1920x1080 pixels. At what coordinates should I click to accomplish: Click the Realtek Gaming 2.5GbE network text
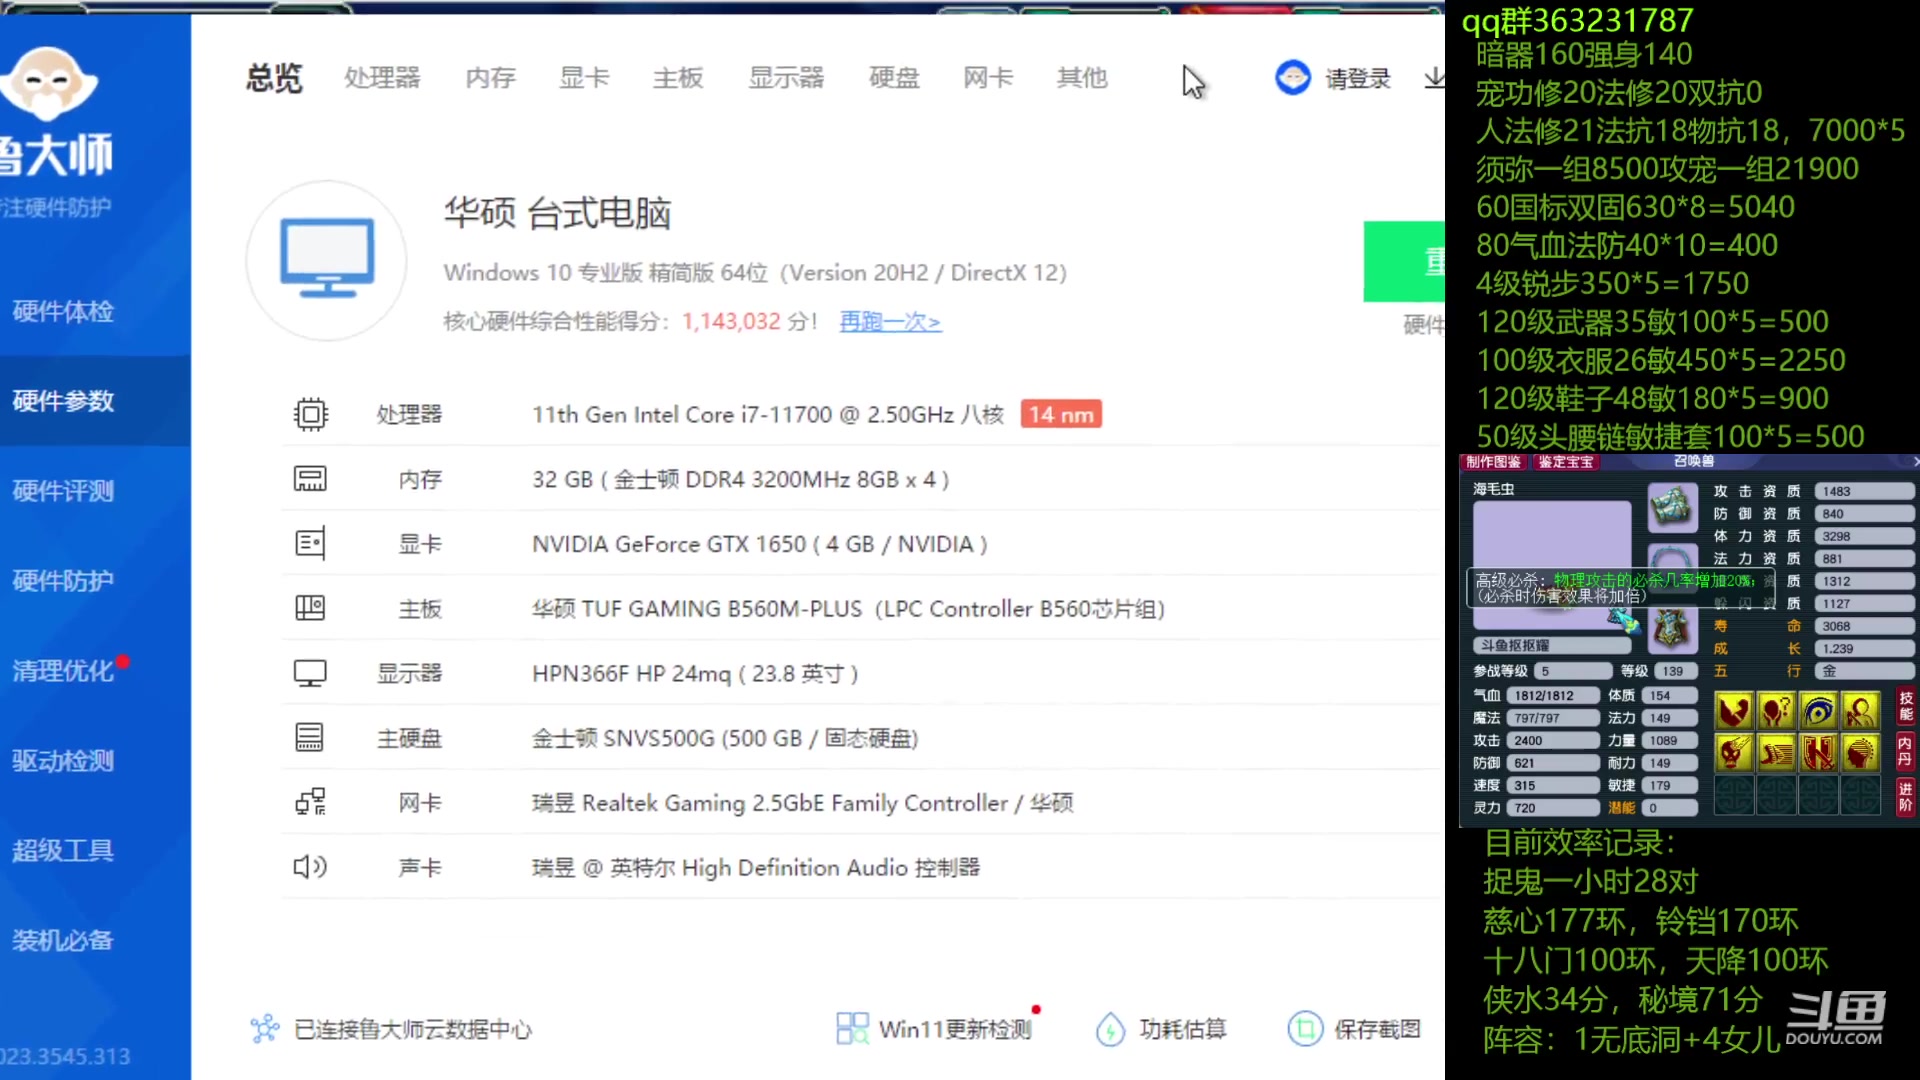(x=803, y=803)
